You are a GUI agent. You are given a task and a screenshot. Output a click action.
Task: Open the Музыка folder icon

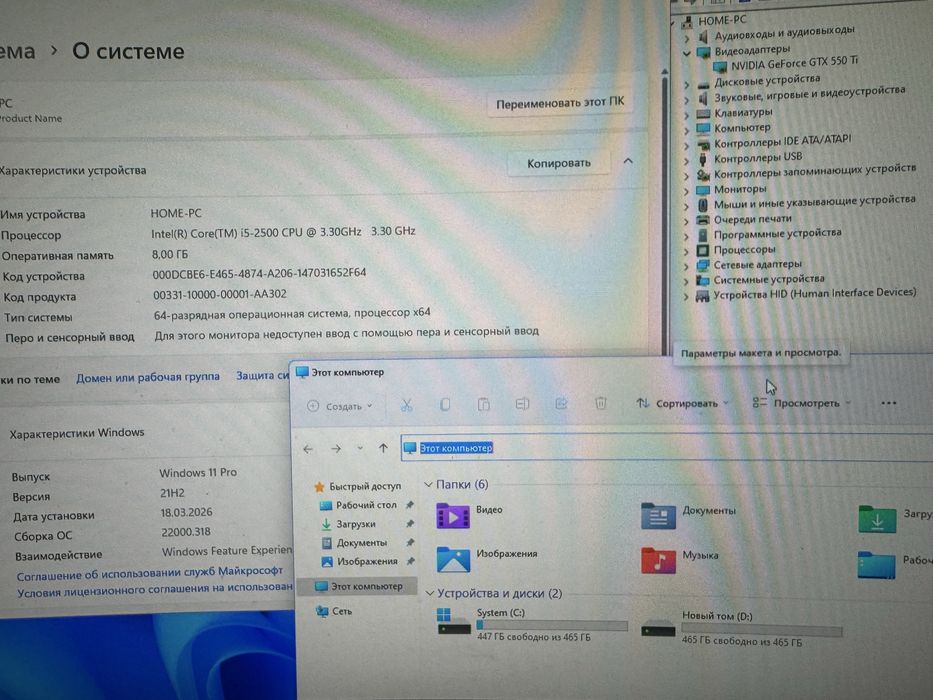(x=658, y=560)
